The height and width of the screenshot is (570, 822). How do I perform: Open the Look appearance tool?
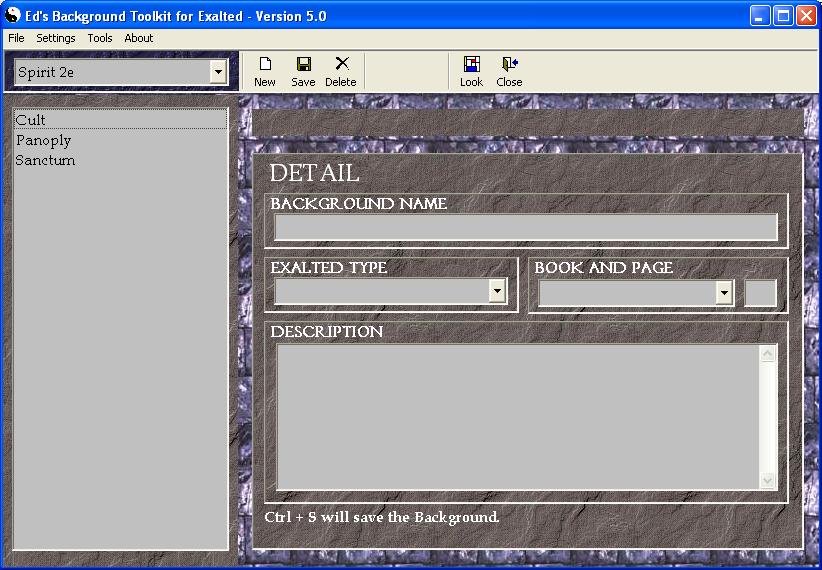(x=471, y=71)
